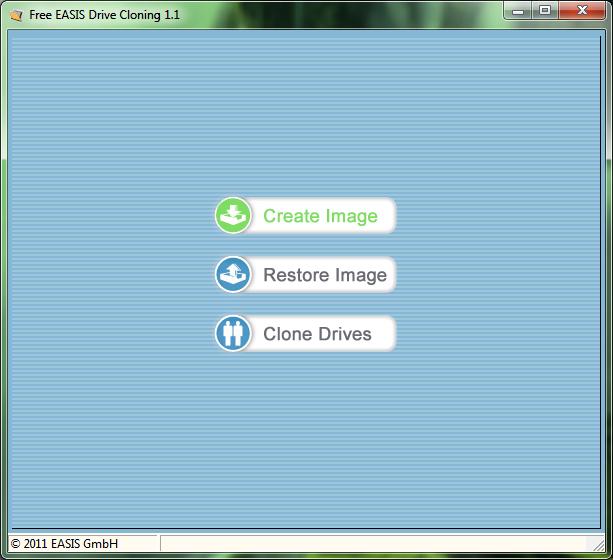Click the green Create Image icon
613x560 pixels.
233,215
